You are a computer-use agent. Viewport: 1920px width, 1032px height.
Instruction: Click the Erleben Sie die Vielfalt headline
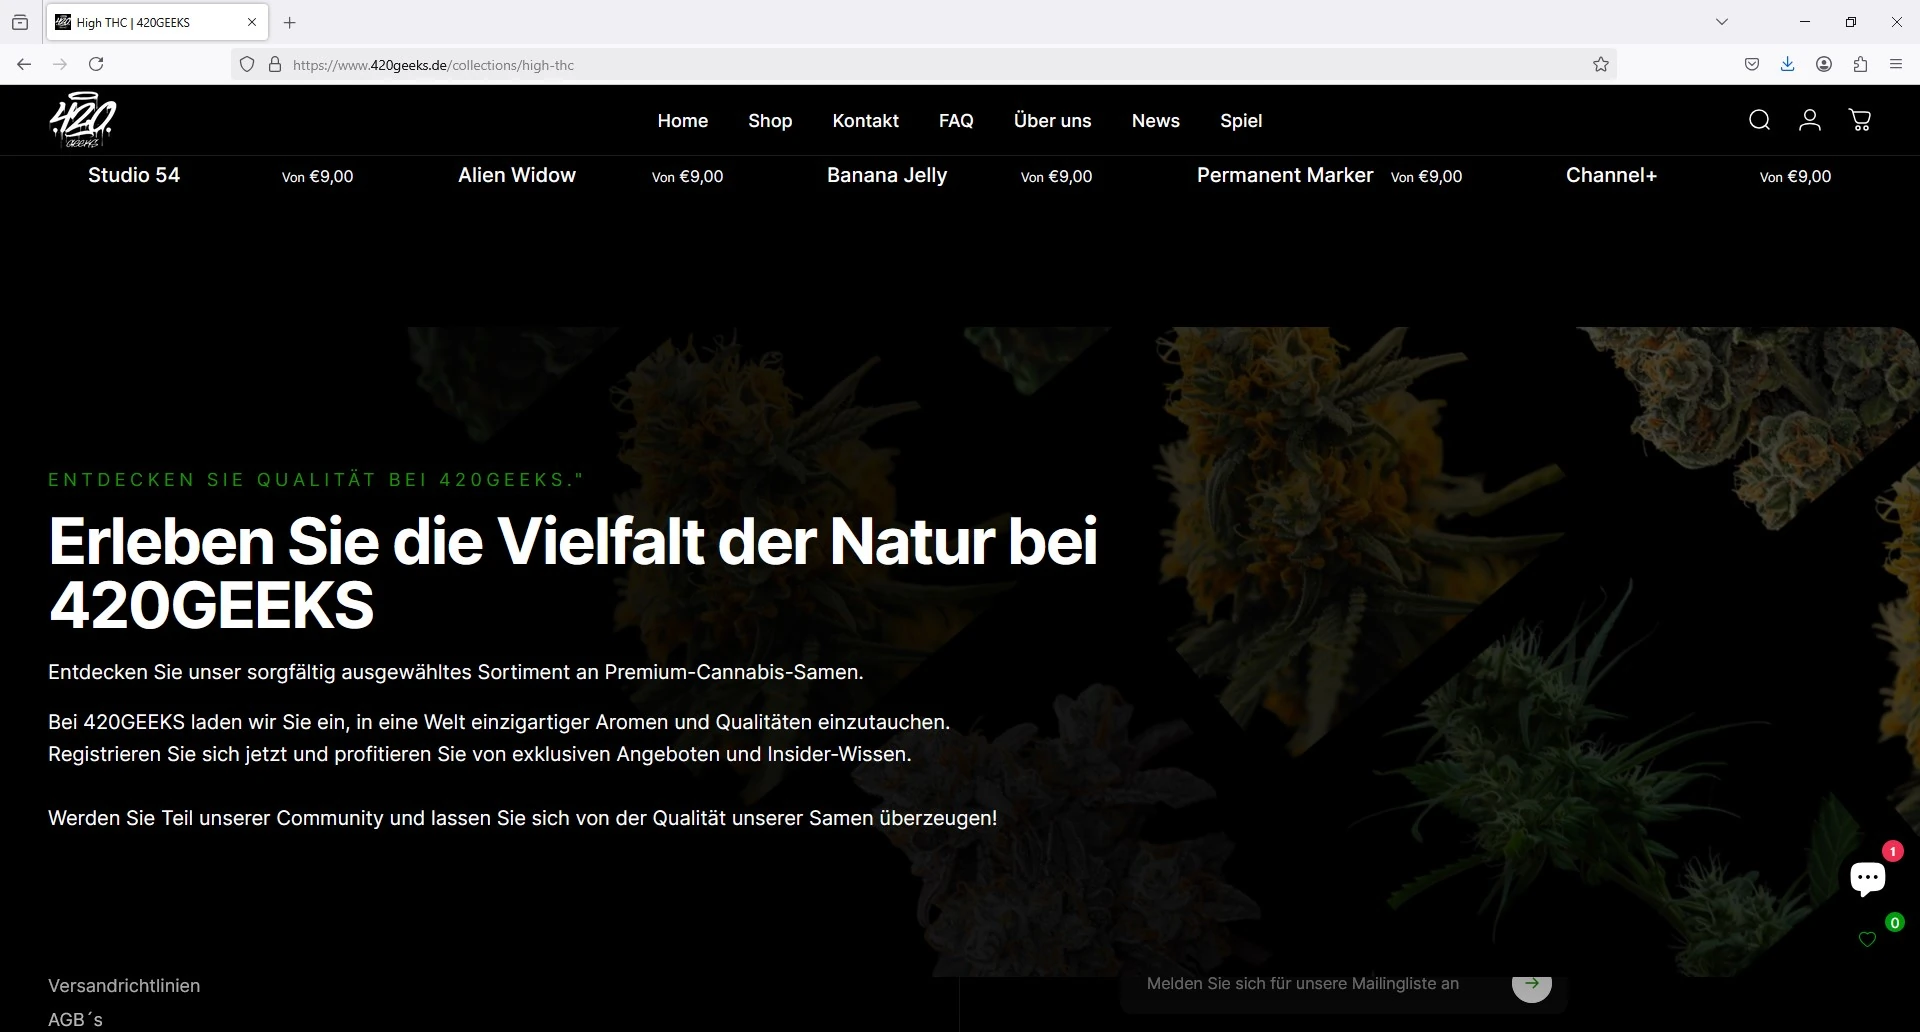pyautogui.click(x=573, y=573)
